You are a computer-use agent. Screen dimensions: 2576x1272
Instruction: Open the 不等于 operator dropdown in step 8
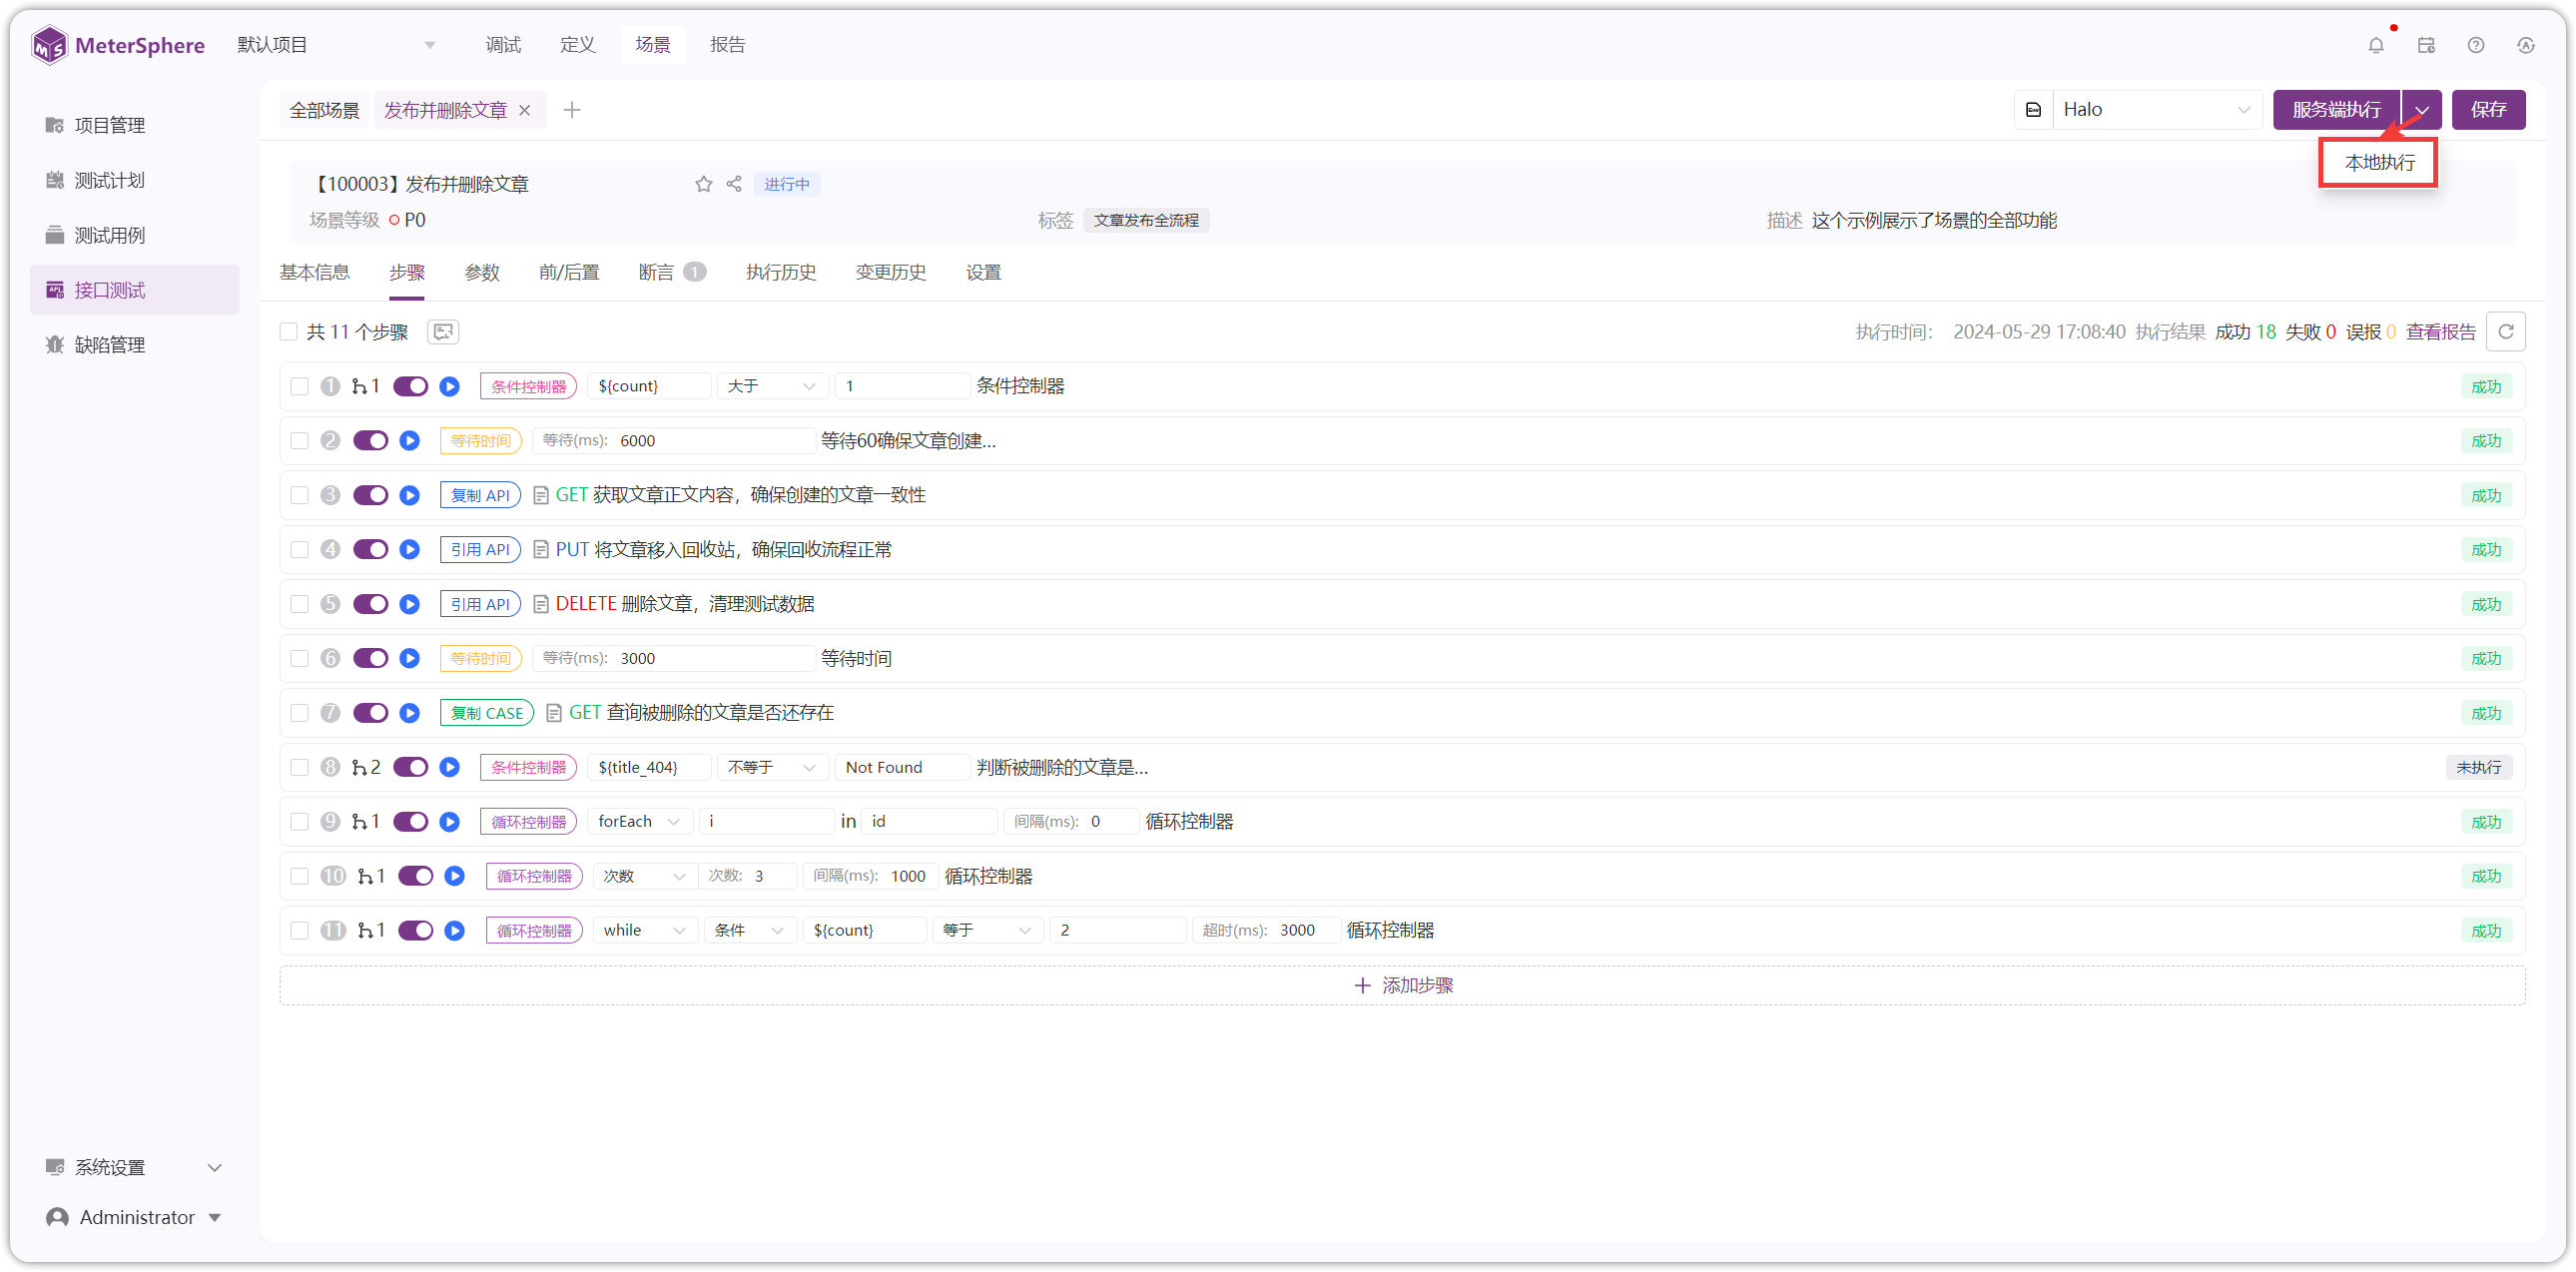click(771, 768)
